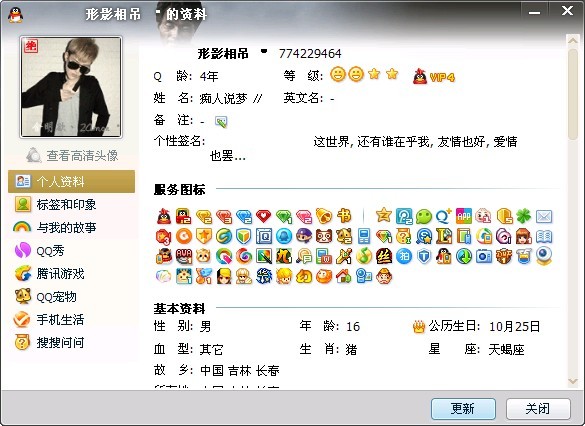Click the panda face service icon
The width and height of the screenshot is (585, 426).
(x=323, y=236)
